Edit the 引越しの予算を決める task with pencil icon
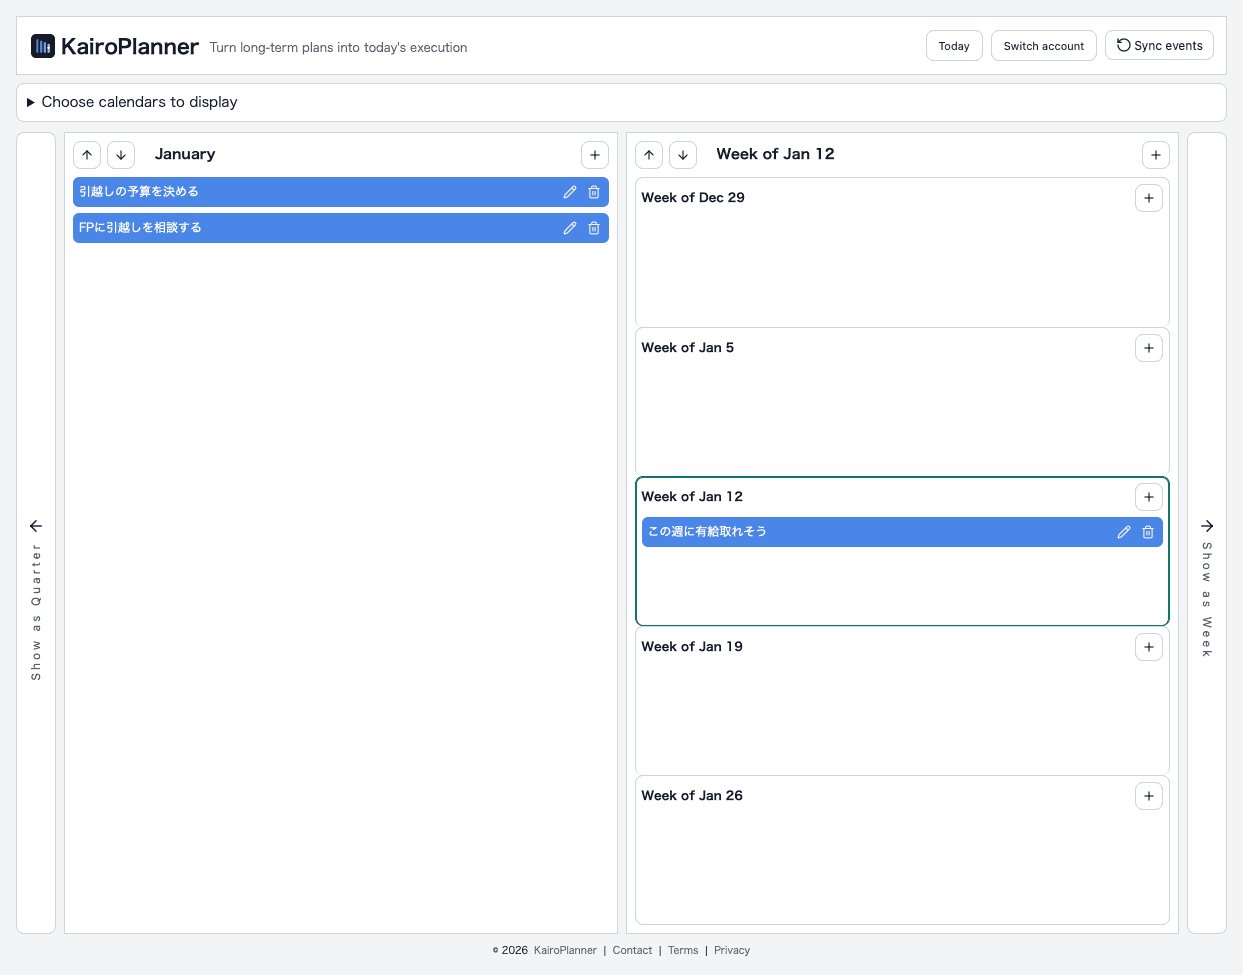 (x=569, y=191)
